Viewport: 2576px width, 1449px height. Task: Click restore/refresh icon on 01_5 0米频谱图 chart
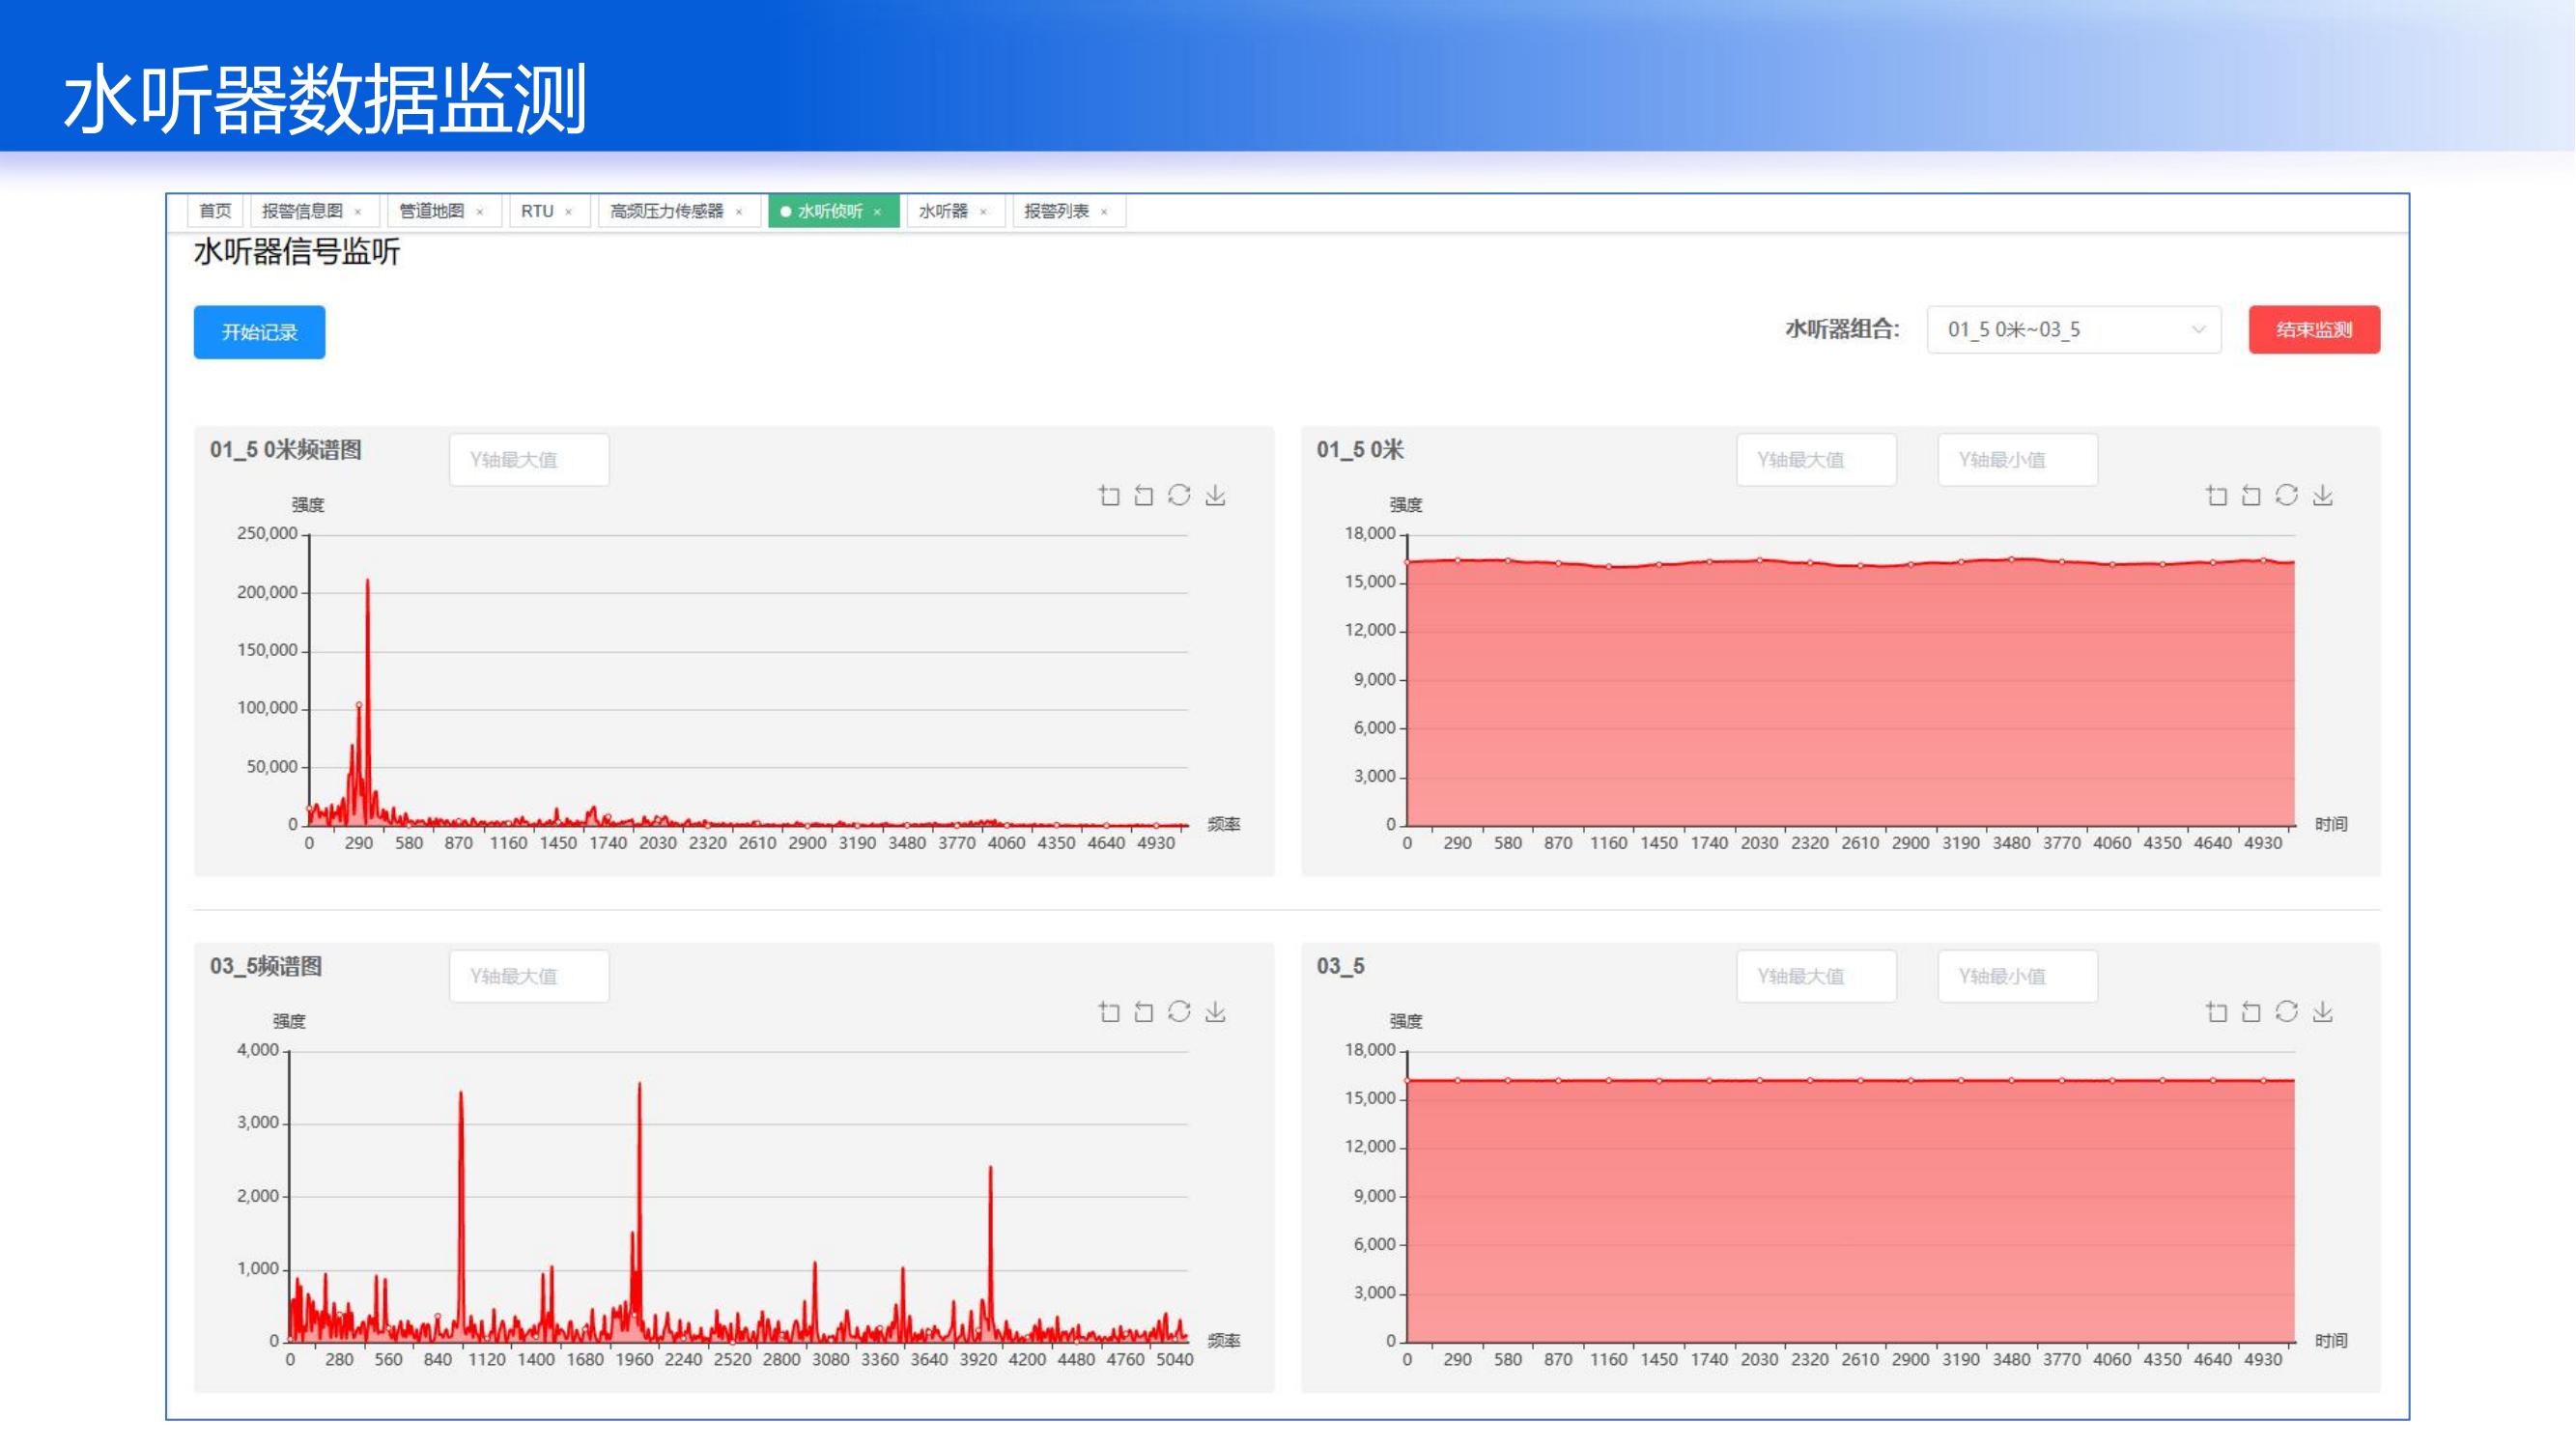pos(1180,496)
